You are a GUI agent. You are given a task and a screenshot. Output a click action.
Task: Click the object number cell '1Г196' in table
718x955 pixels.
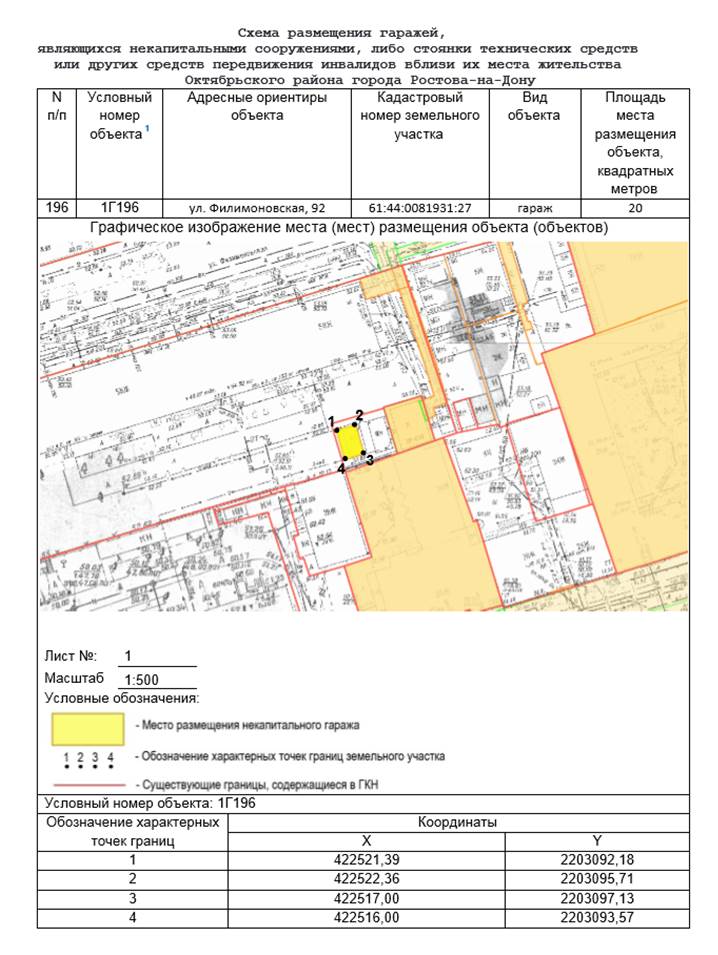(119, 208)
